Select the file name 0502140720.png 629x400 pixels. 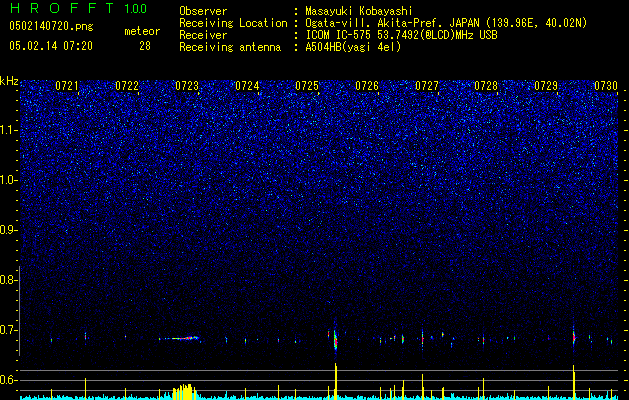tap(51, 27)
